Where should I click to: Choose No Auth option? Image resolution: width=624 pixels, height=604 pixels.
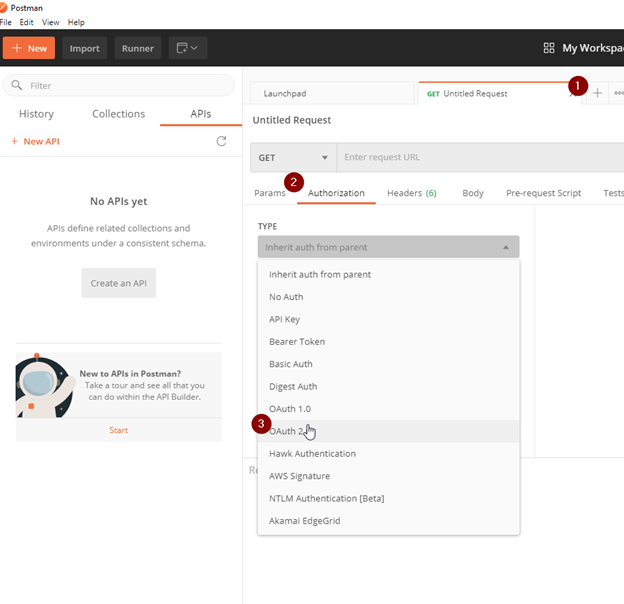388,297
